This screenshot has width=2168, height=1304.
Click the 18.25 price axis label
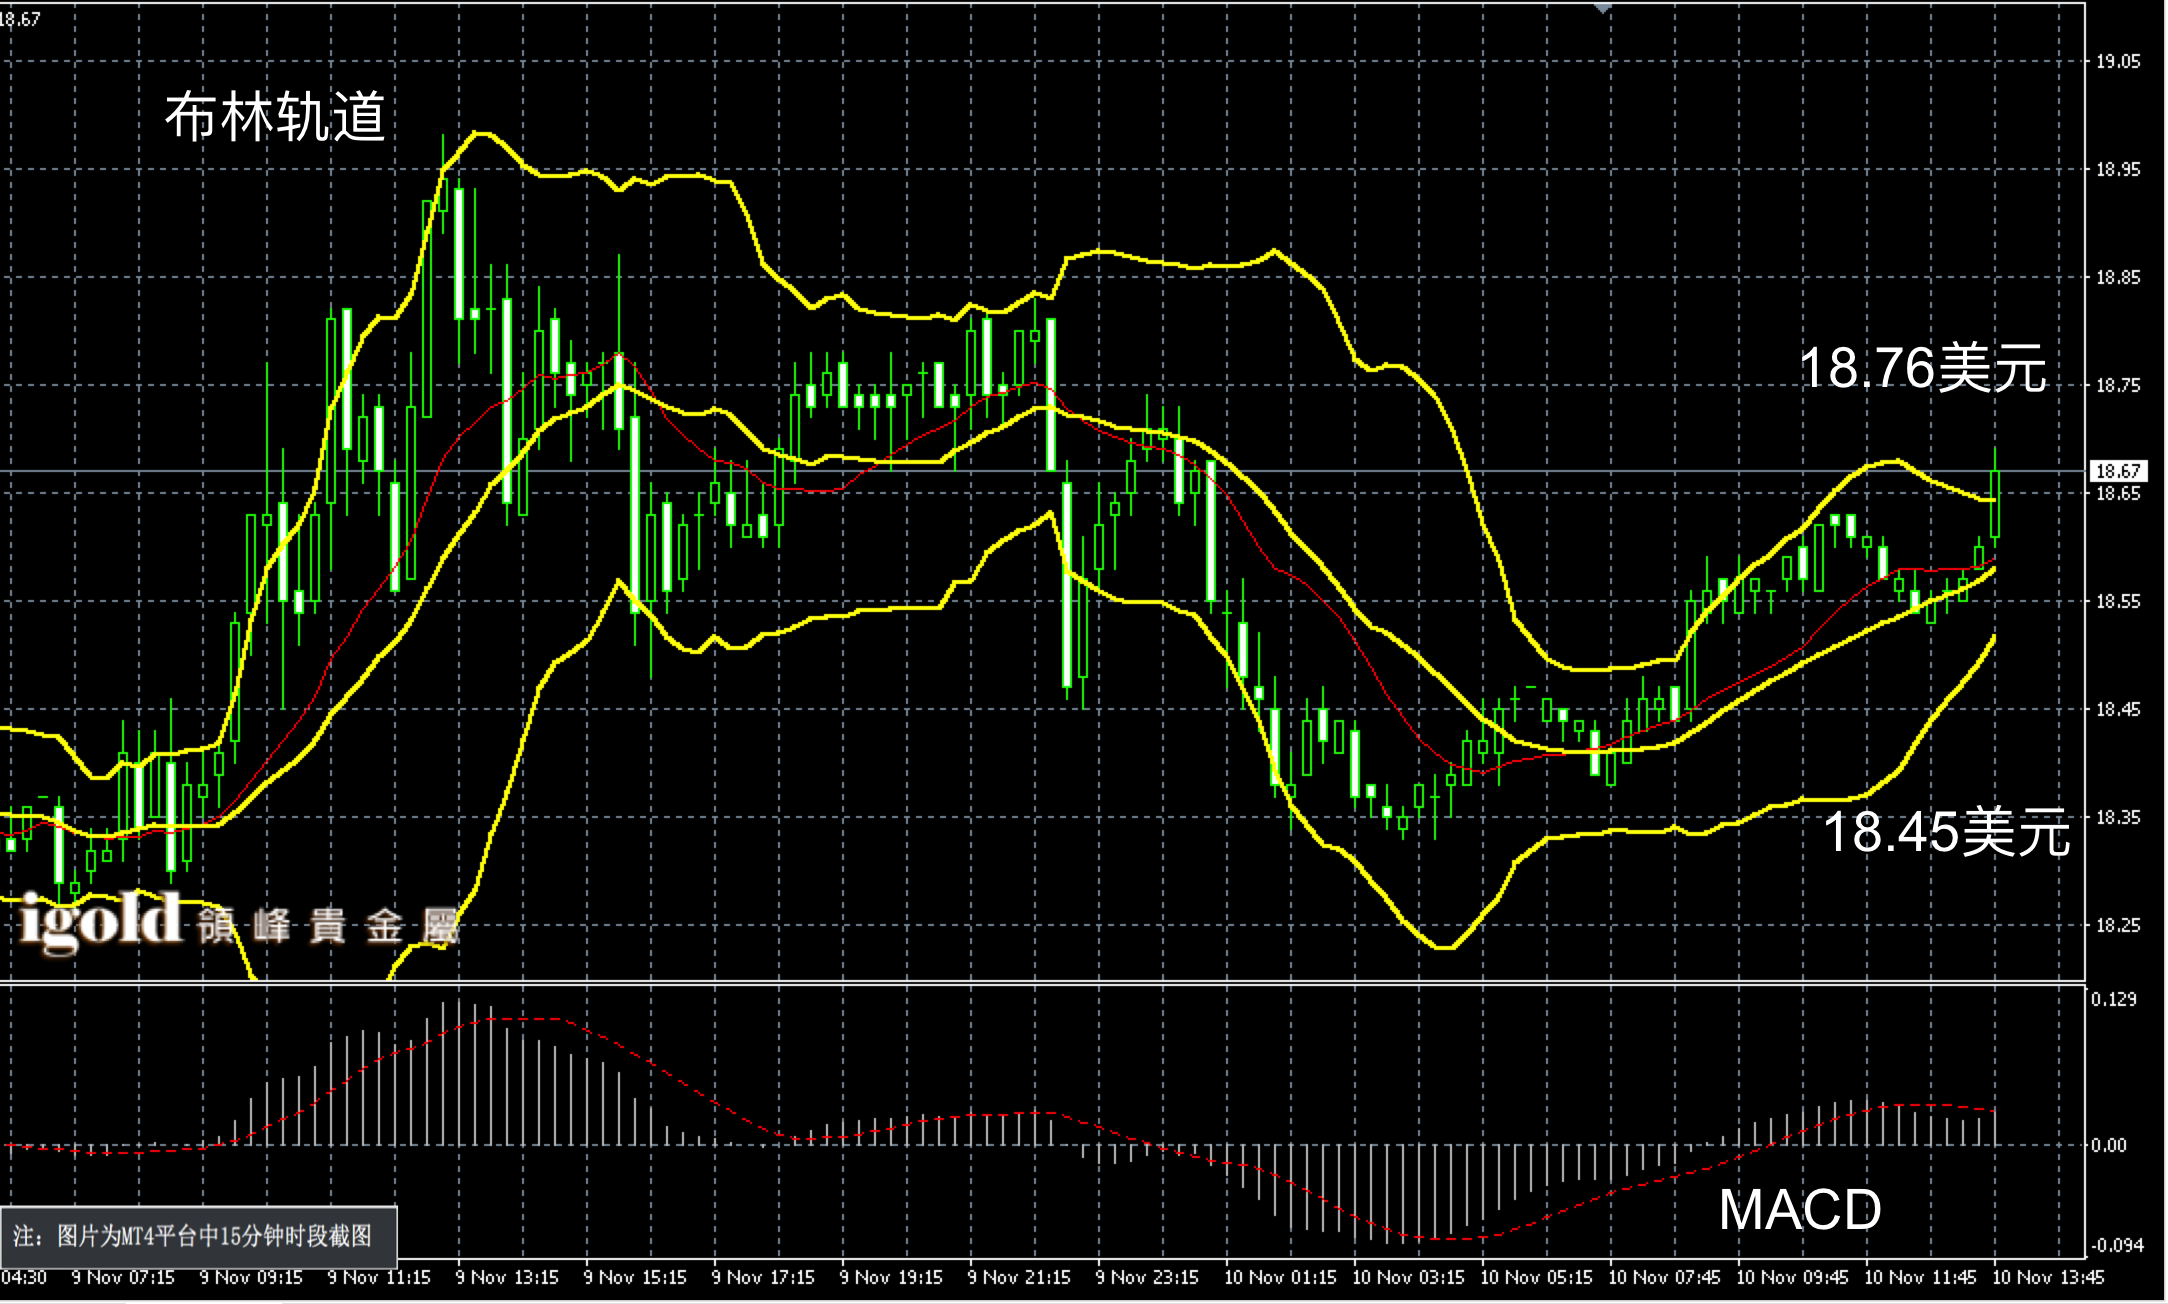(2118, 926)
